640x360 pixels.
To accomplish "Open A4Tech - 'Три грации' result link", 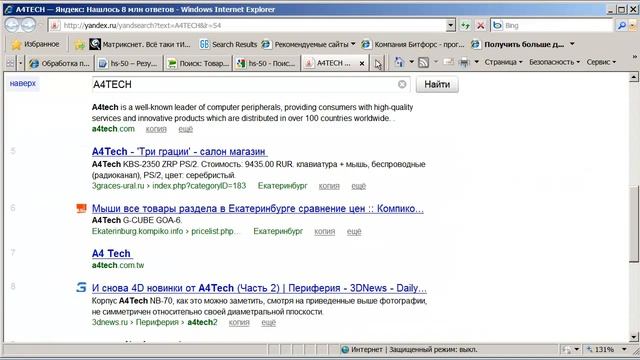I will (179, 151).
